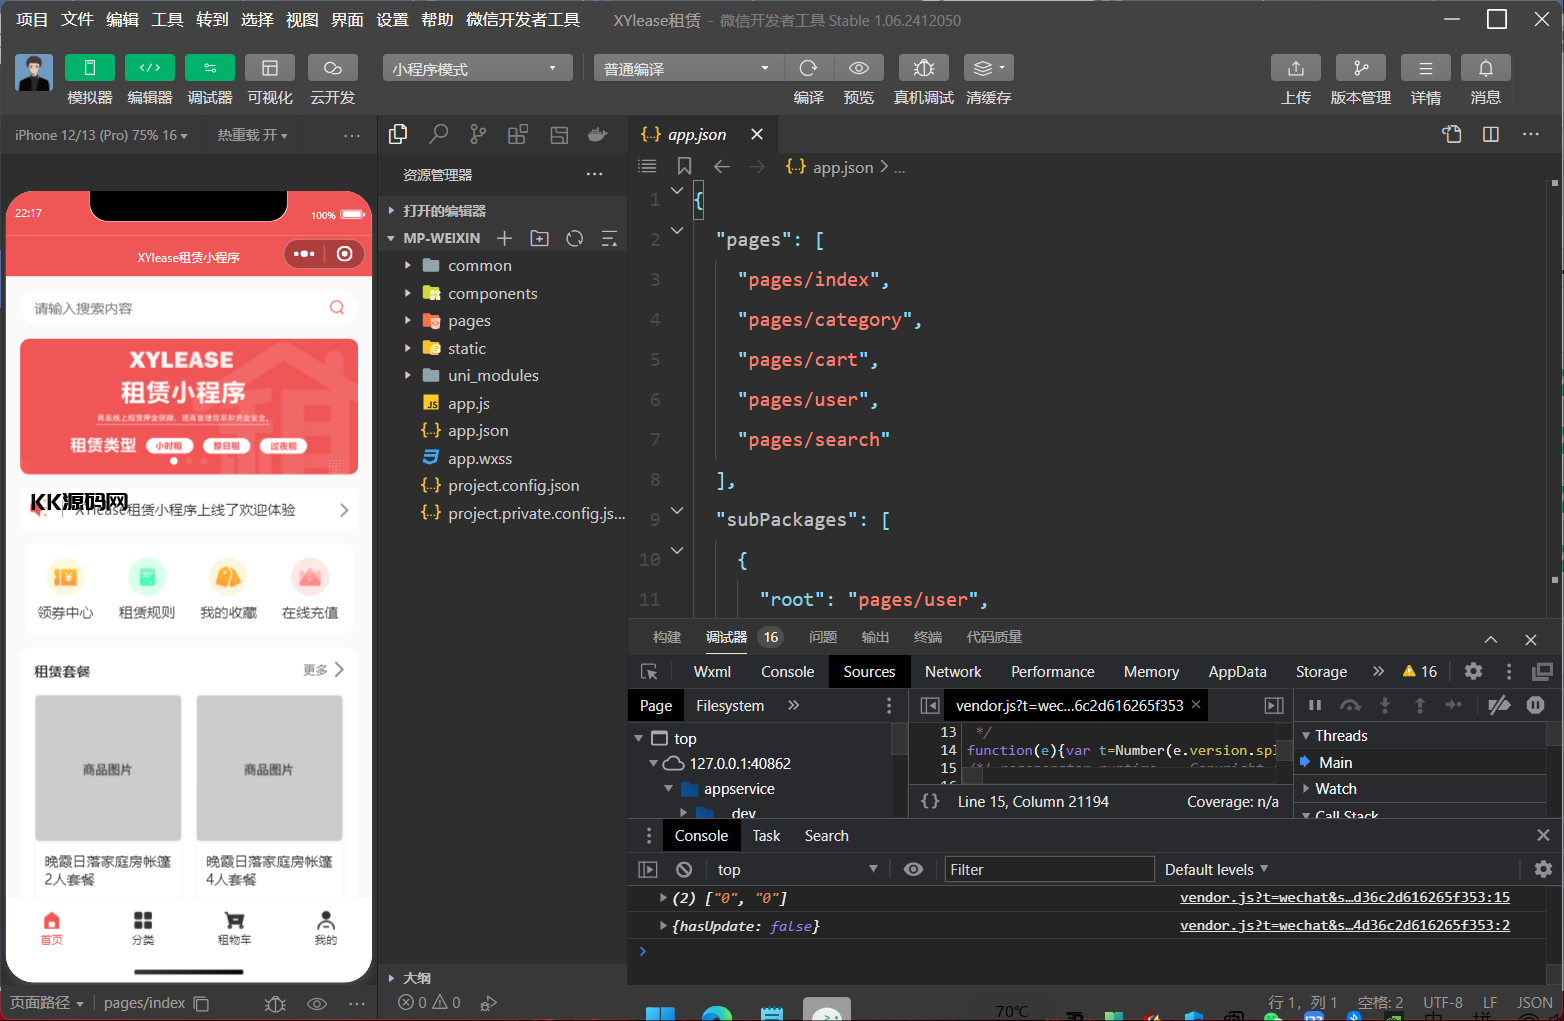Tap 更多 link beside 租赁套餐

tap(323, 670)
